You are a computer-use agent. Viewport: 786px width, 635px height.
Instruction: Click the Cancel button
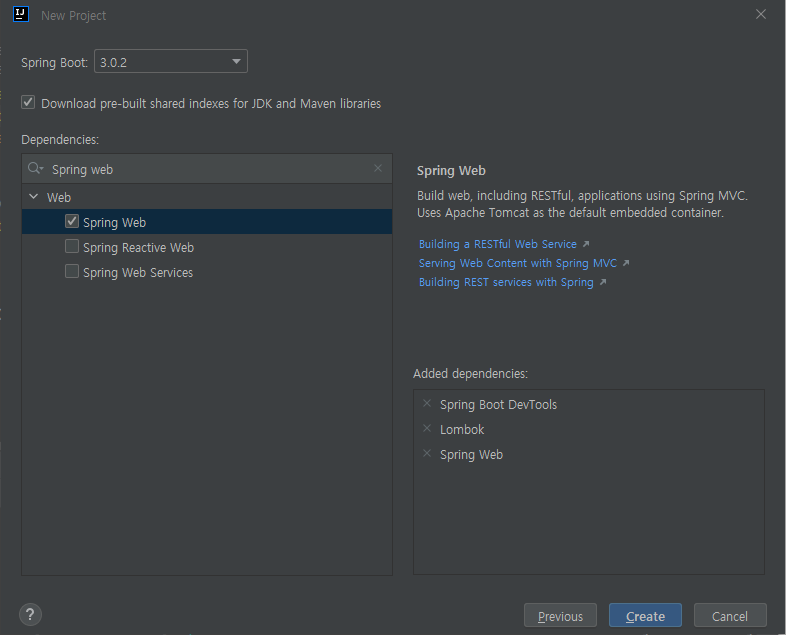tap(730, 615)
